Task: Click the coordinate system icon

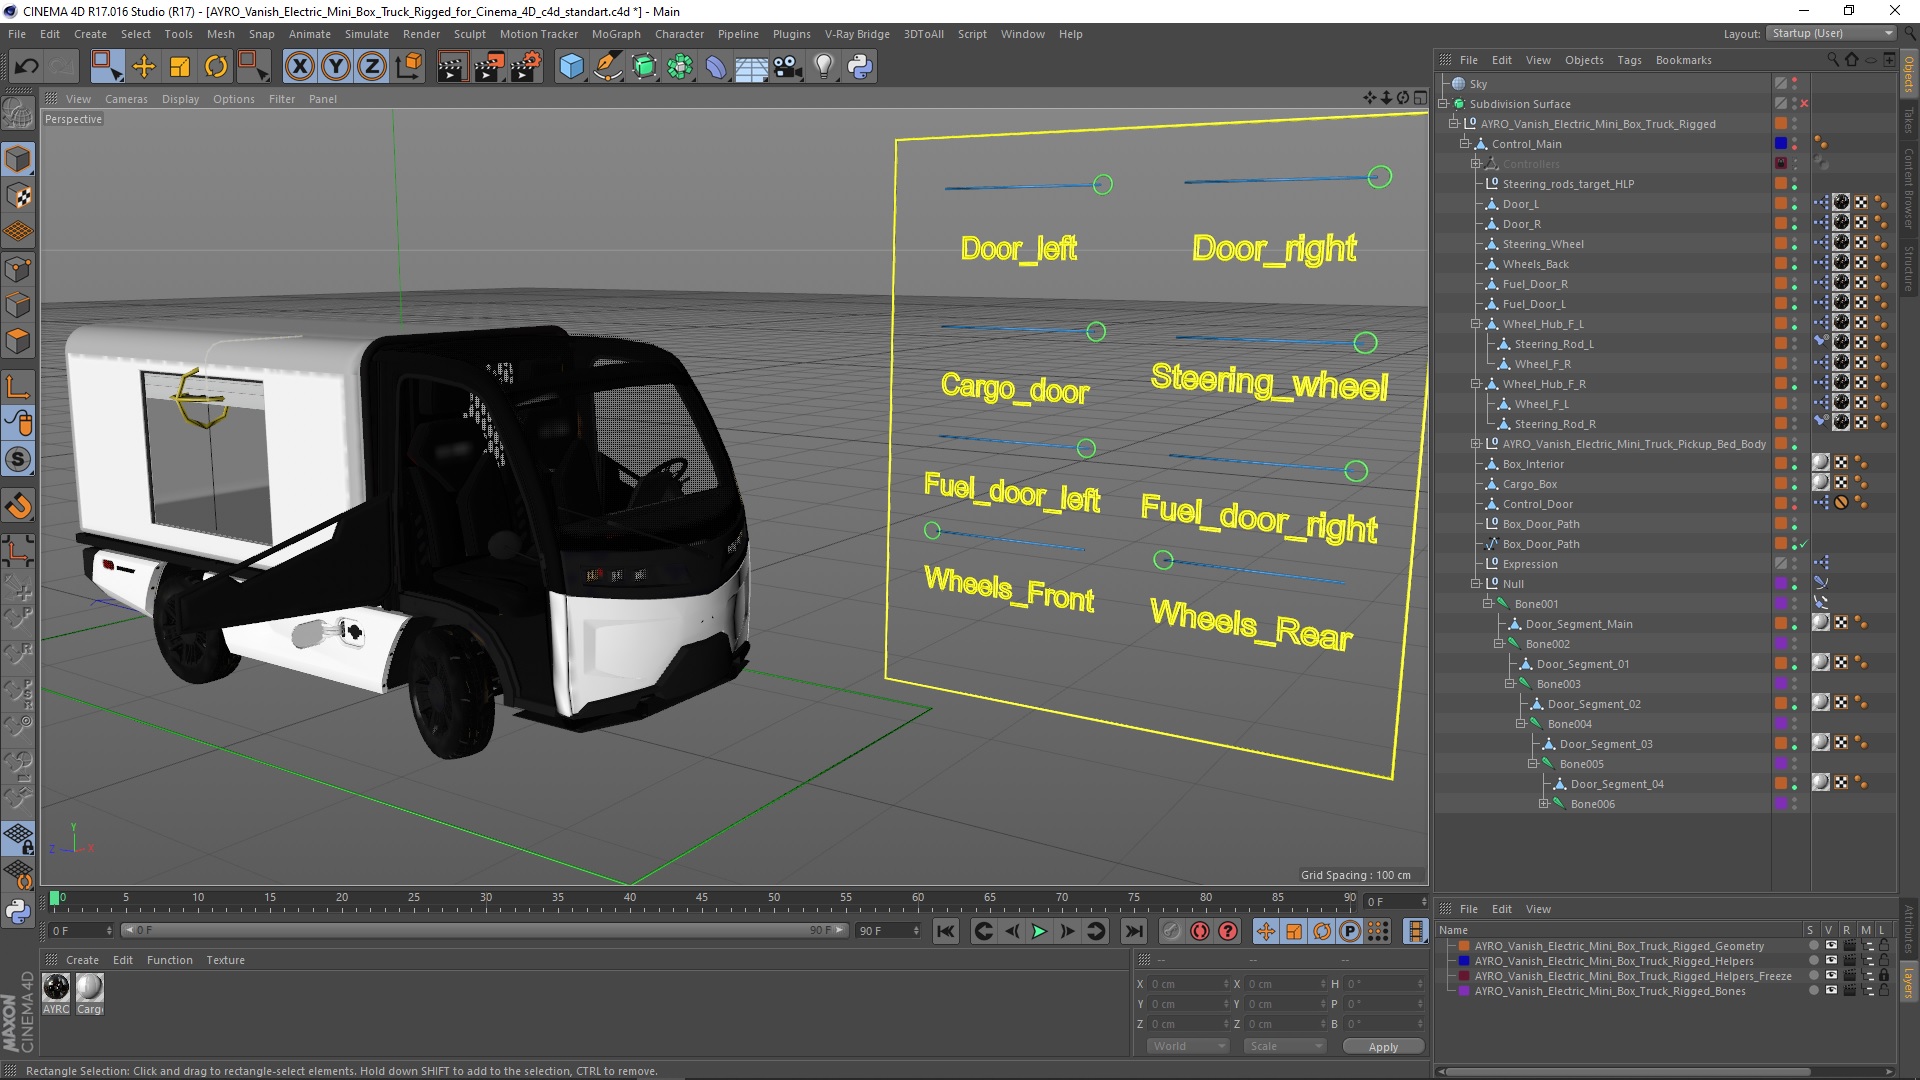Action: click(x=408, y=67)
